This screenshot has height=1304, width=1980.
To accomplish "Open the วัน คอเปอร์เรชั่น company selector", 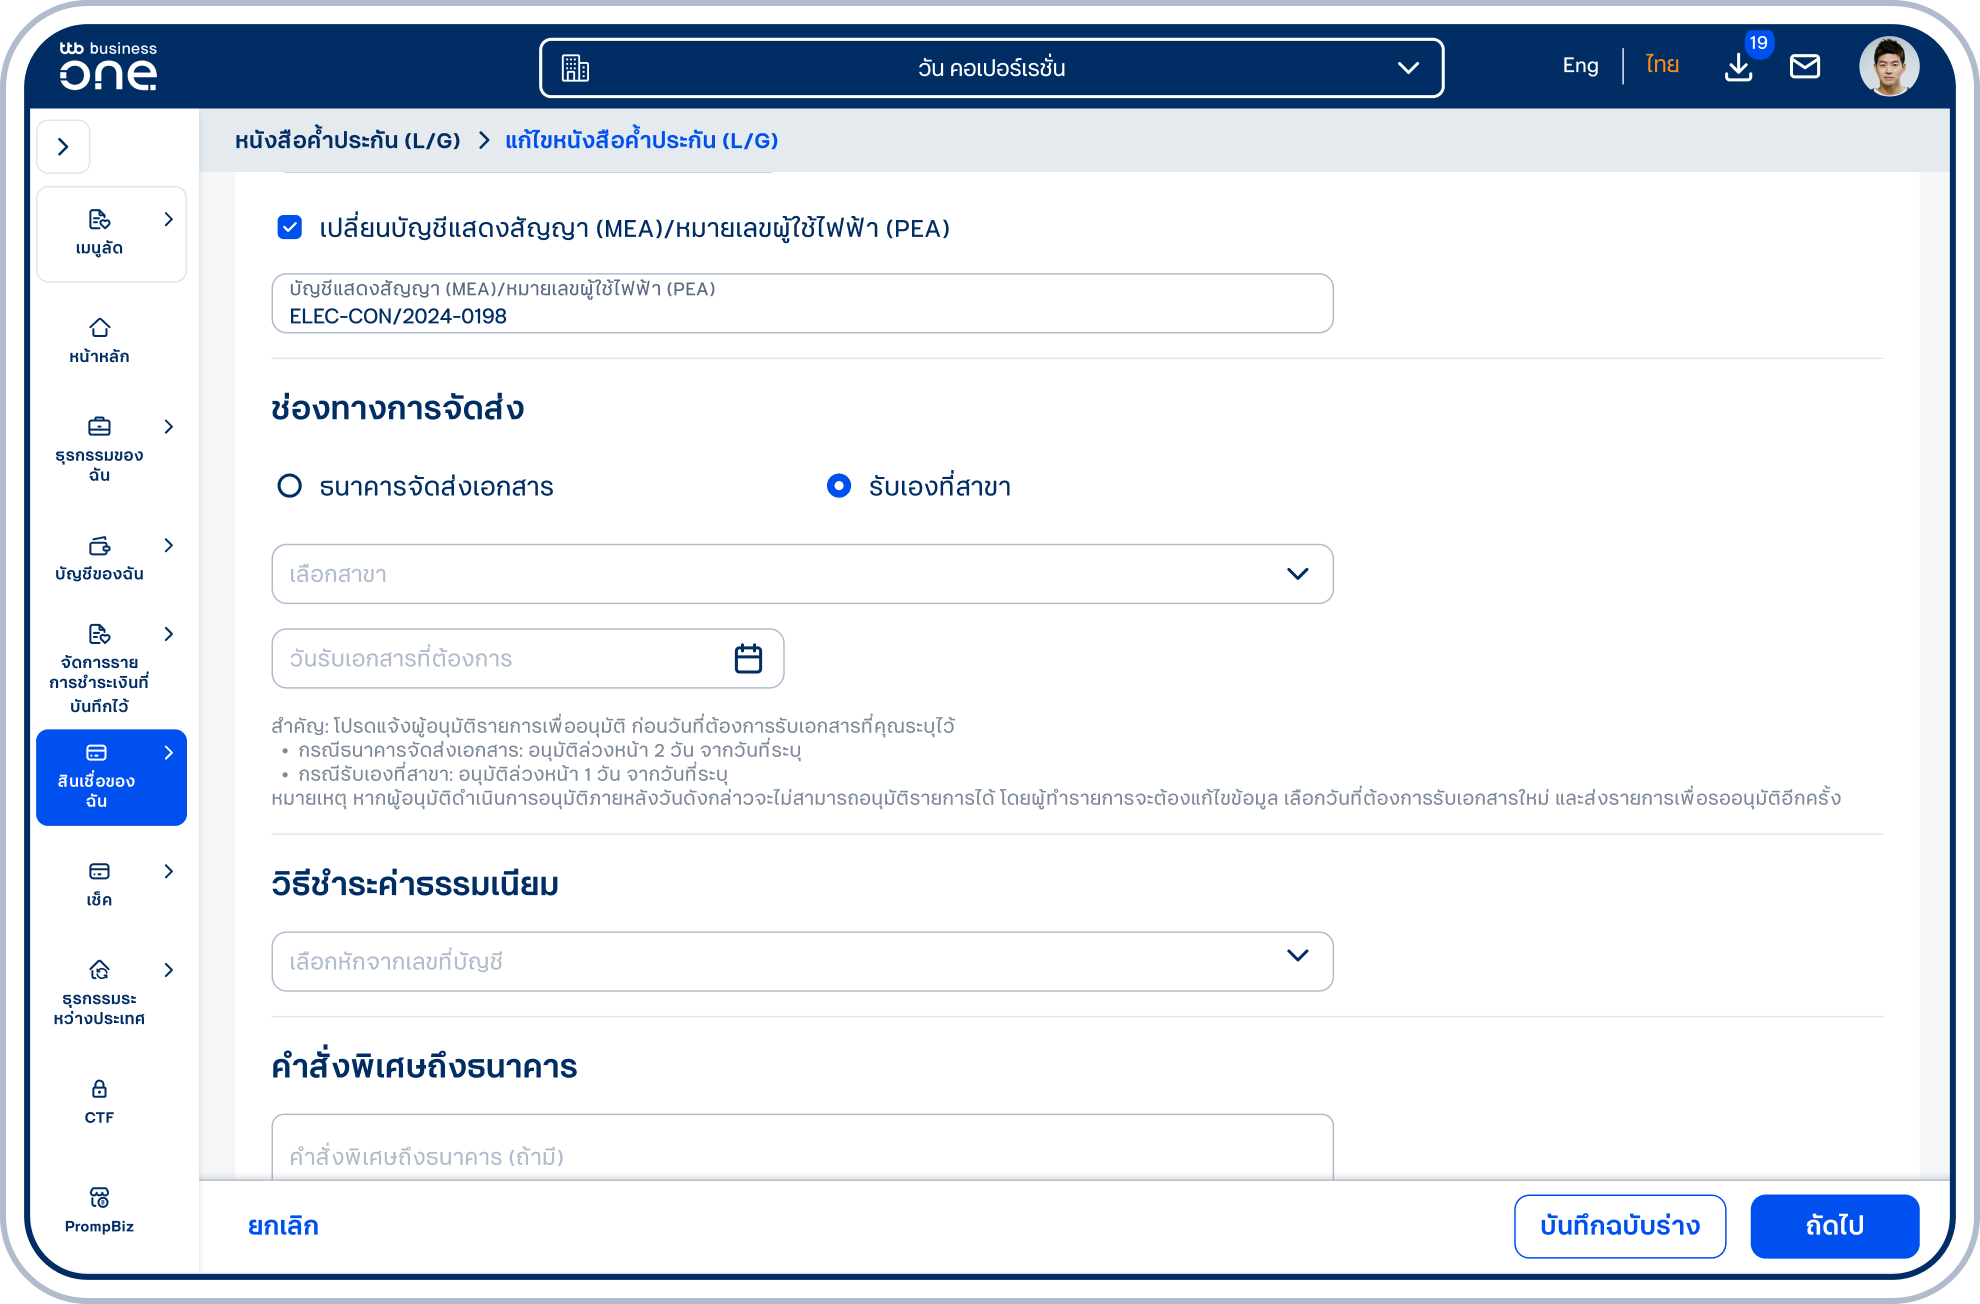I will [991, 68].
